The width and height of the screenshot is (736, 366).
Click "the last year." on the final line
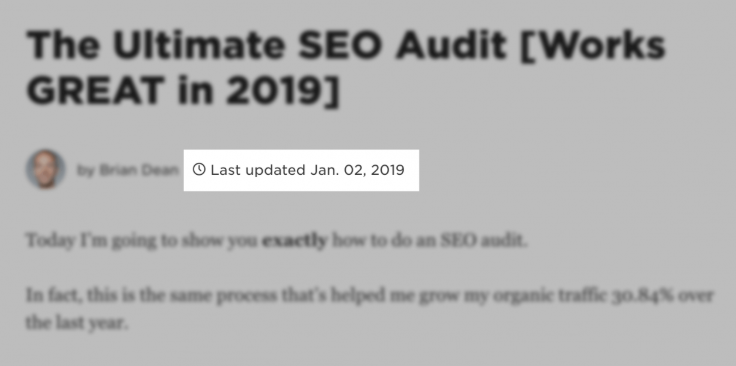click(77, 323)
